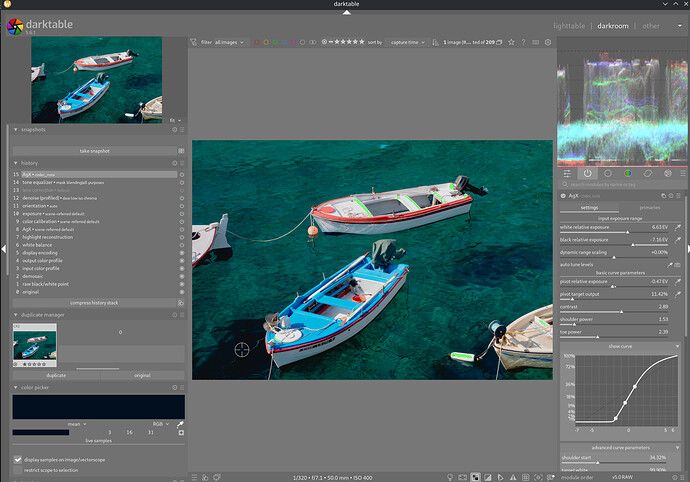
Task: Toggle sort order direction icon
Action: coord(435,42)
